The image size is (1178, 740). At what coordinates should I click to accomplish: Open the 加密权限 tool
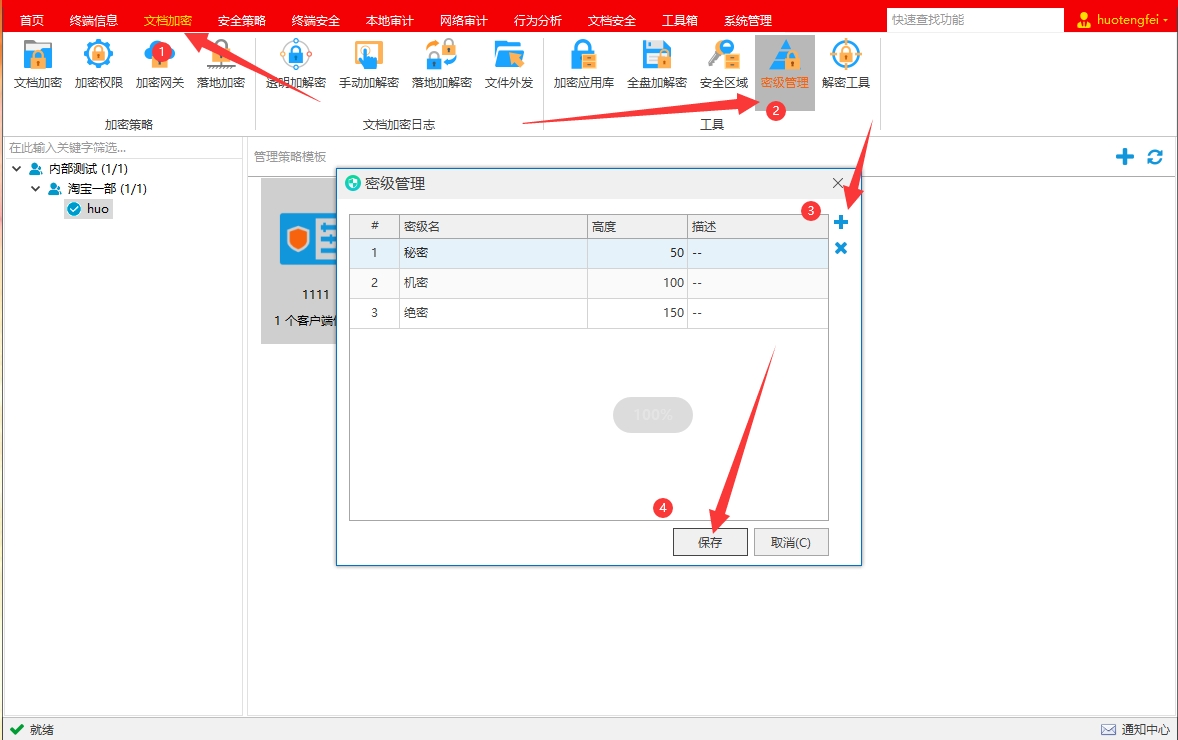click(x=98, y=65)
